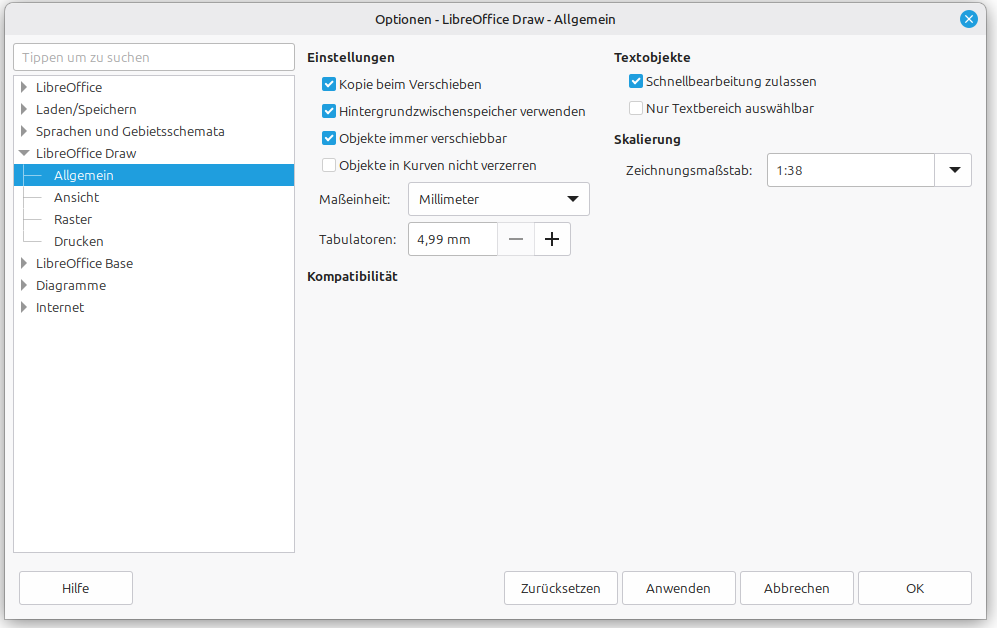Select the Raster page
Viewport: 997px width, 628px height.
[72, 219]
